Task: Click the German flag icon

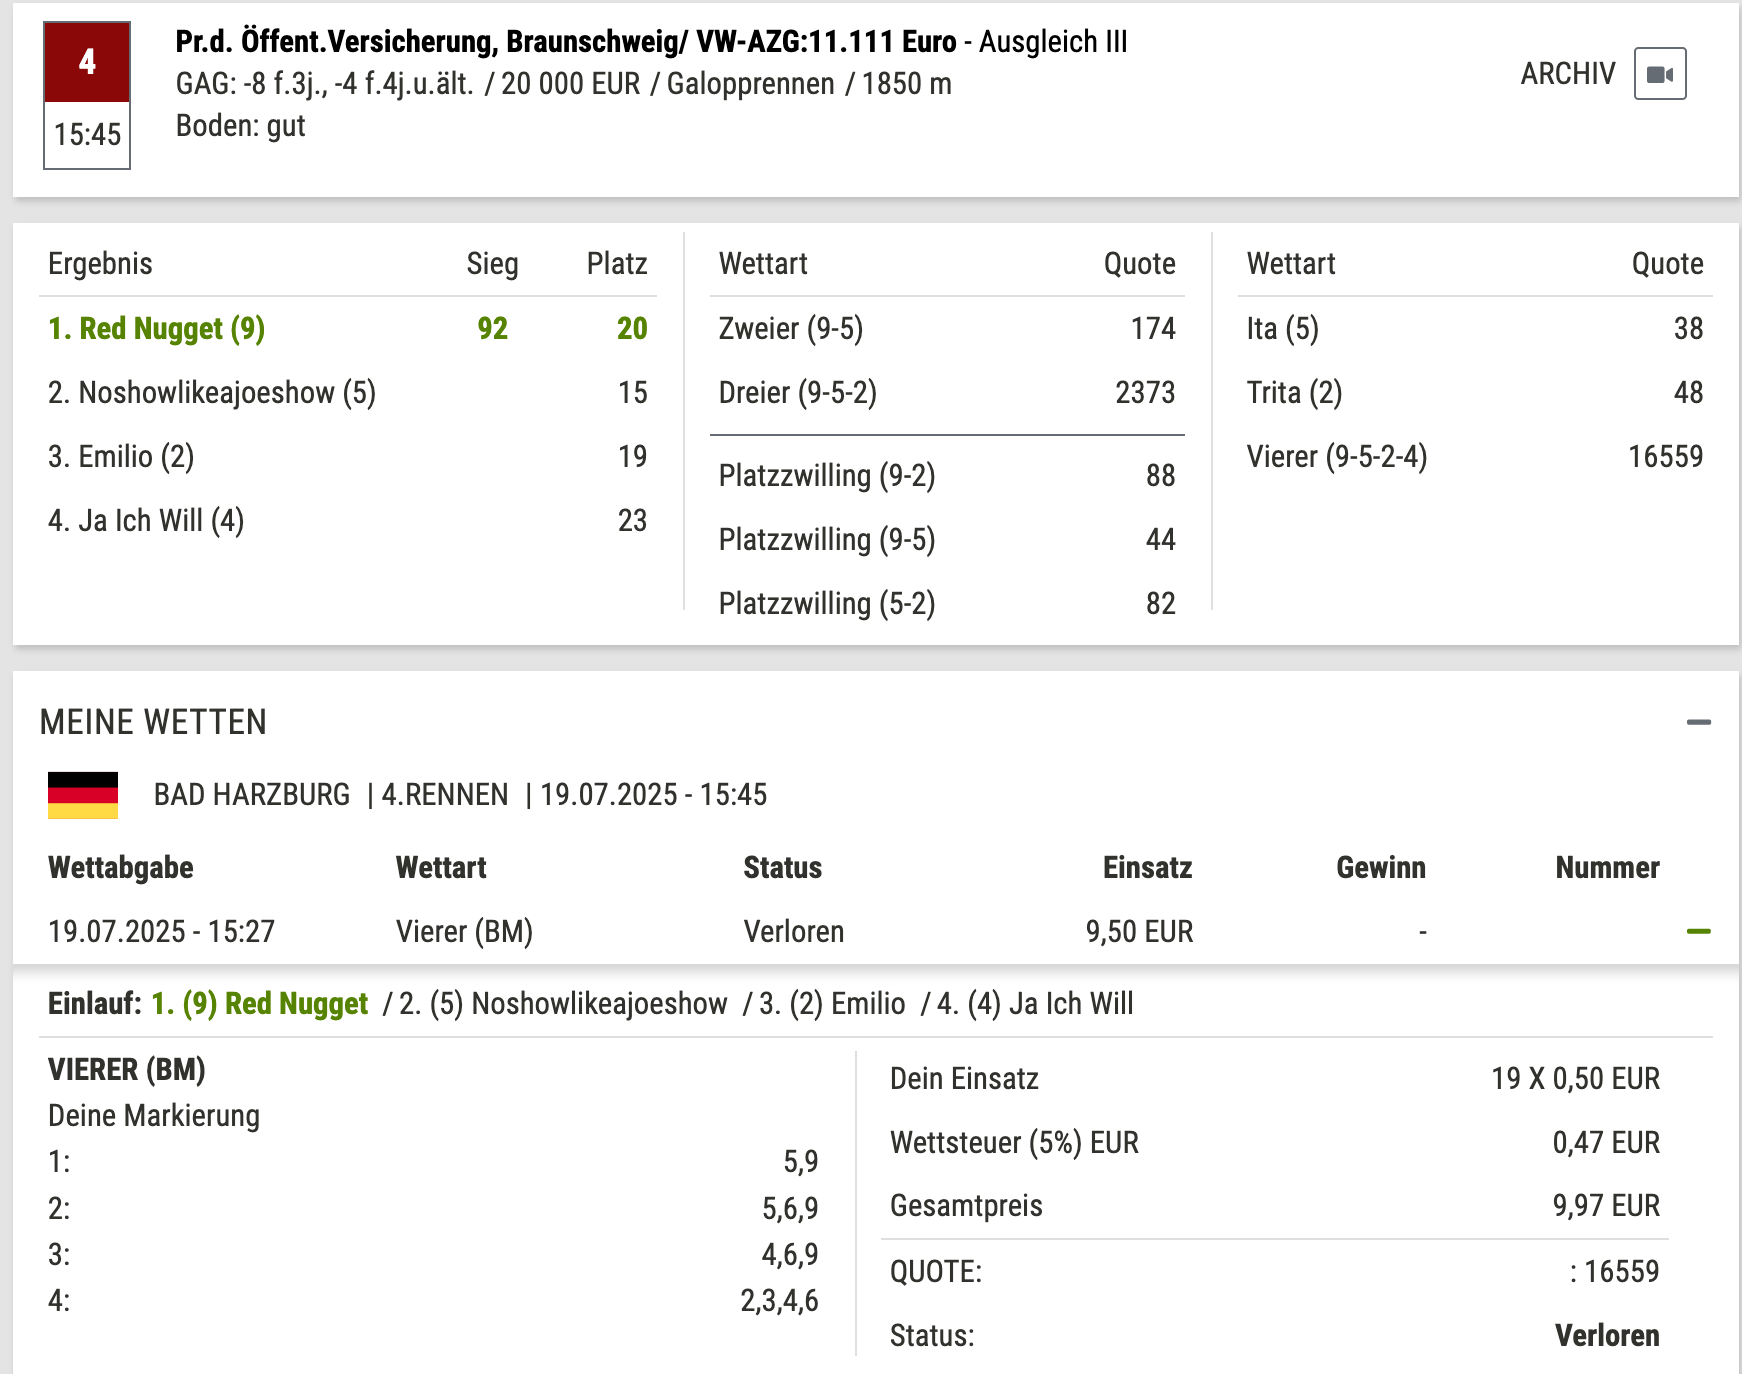Action: (83, 795)
